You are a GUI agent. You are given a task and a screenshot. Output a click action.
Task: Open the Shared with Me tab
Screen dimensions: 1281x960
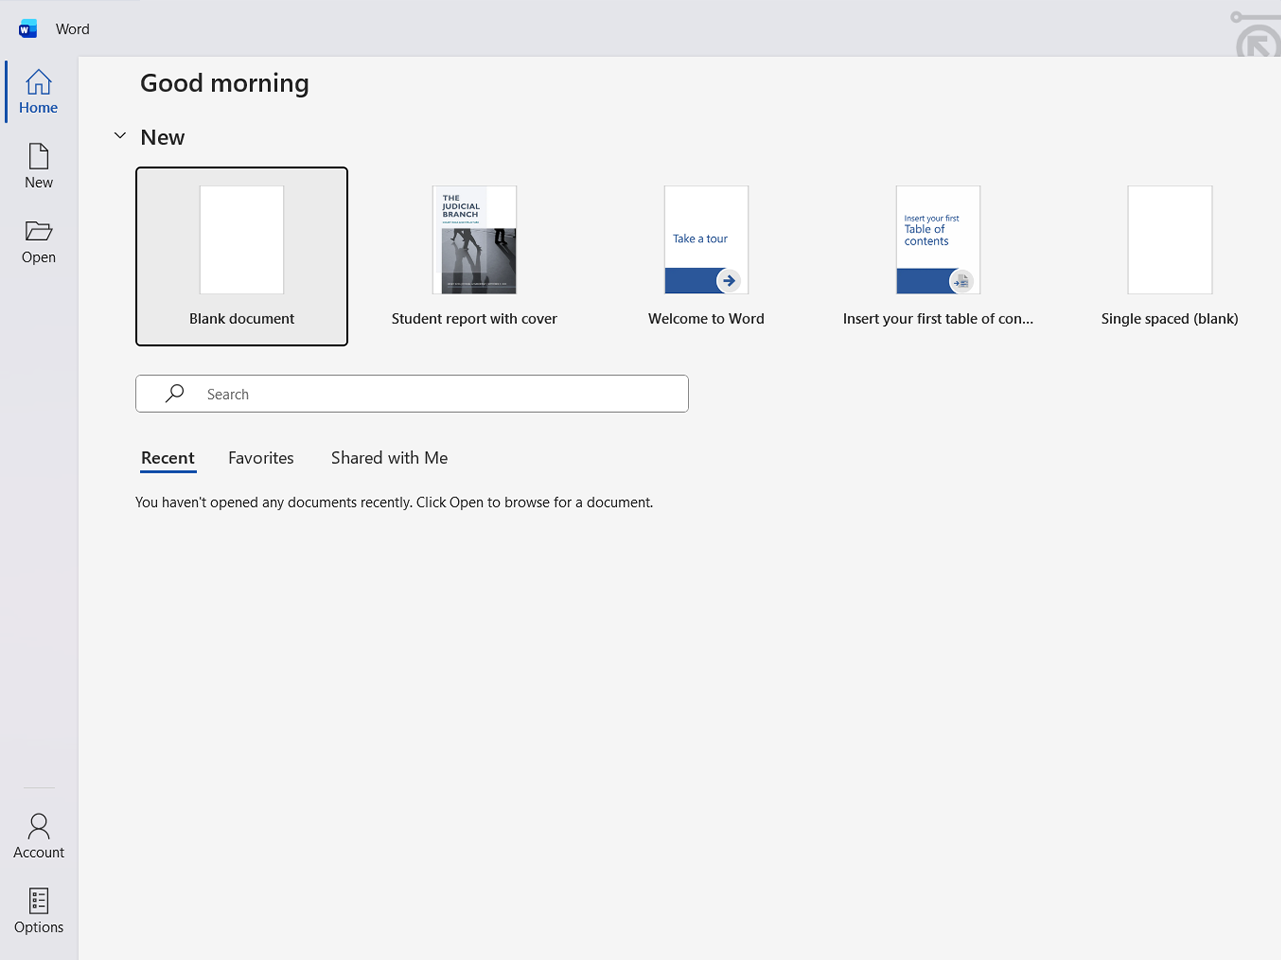coord(389,458)
